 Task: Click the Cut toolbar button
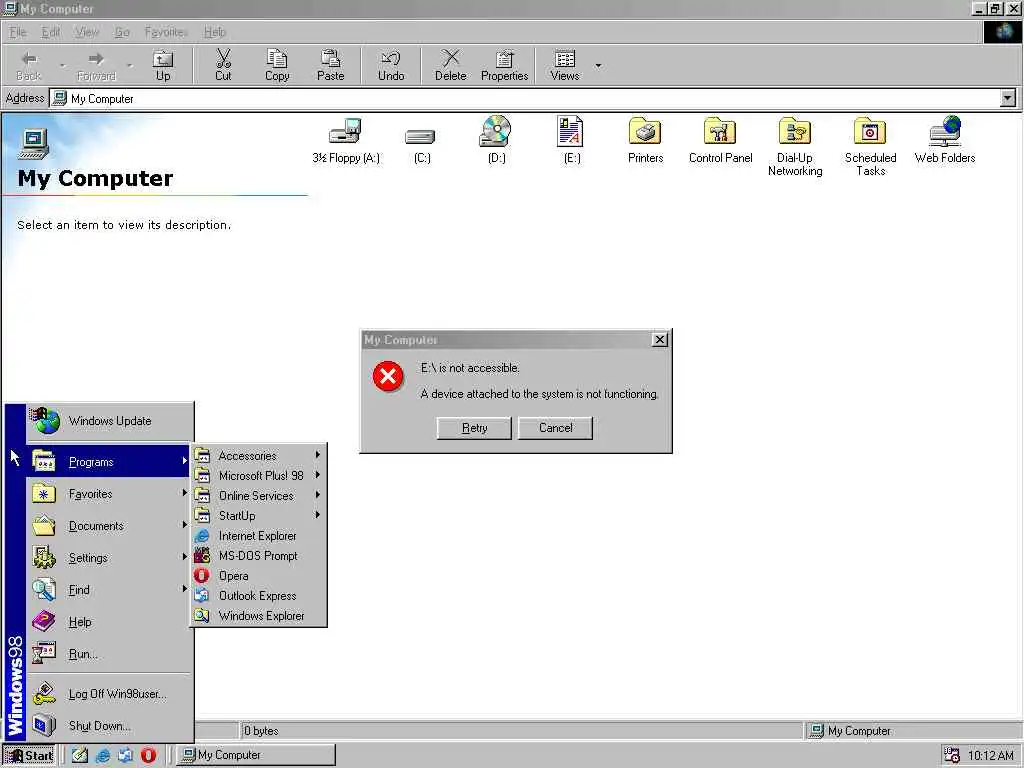(x=223, y=65)
